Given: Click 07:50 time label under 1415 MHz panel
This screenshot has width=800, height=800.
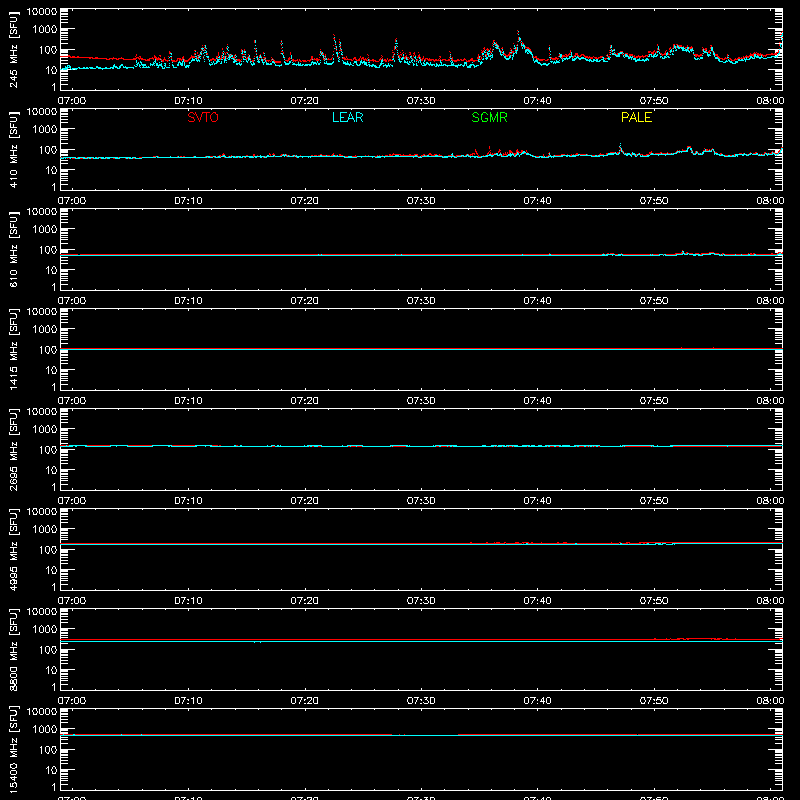Looking at the screenshot, I should [654, 401].
